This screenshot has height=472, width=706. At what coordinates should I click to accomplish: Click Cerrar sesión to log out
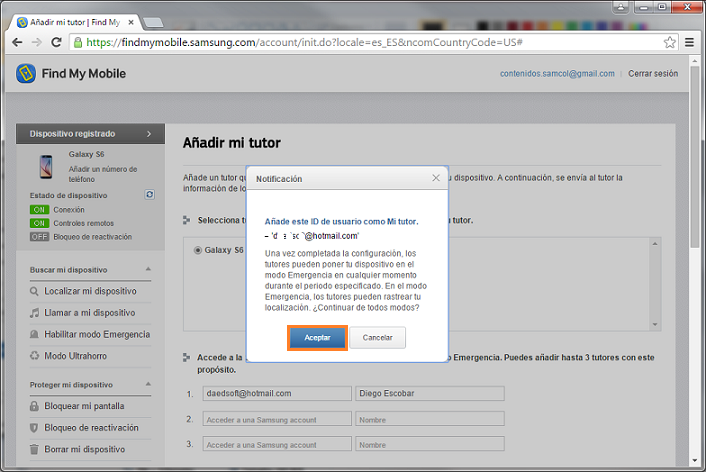click(x=653, y=73)
